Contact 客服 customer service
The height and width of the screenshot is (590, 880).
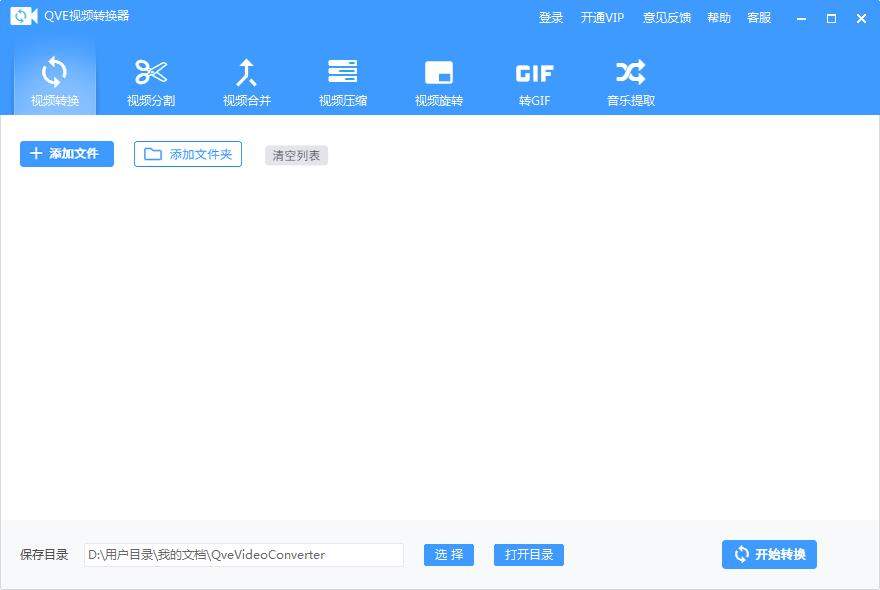tap(758, 17)
